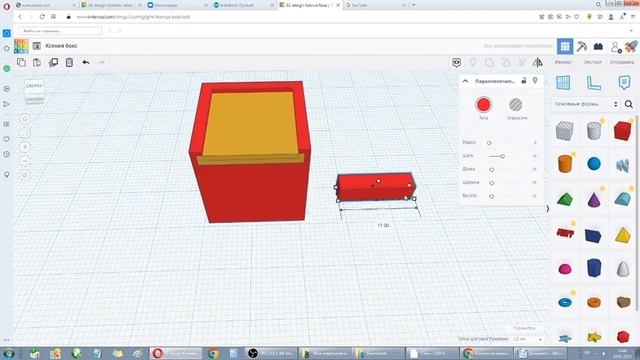Open the Tinkercad logo dashboard link
The image size is (640, 360).
pos(21,46)
